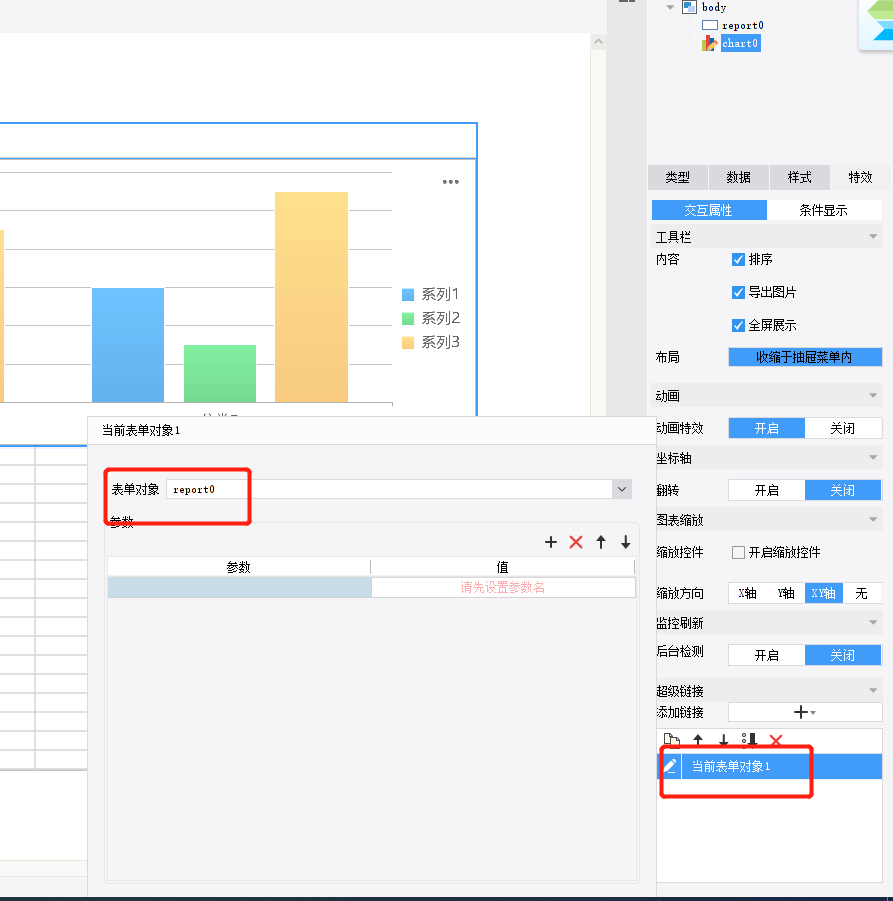Switch to the 数据 tab
This screenshot has width=893, height=901.
pyautogui.click(x=738, y=178)
